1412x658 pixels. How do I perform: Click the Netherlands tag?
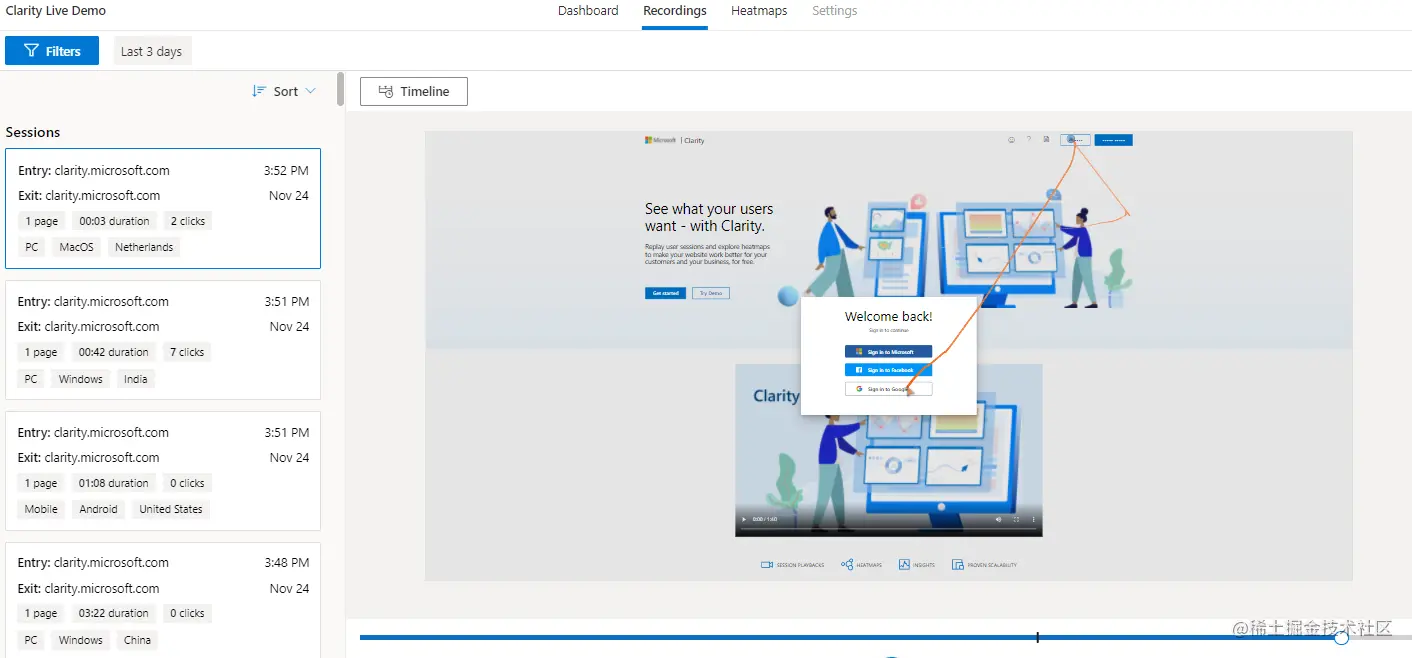point(144,247)
